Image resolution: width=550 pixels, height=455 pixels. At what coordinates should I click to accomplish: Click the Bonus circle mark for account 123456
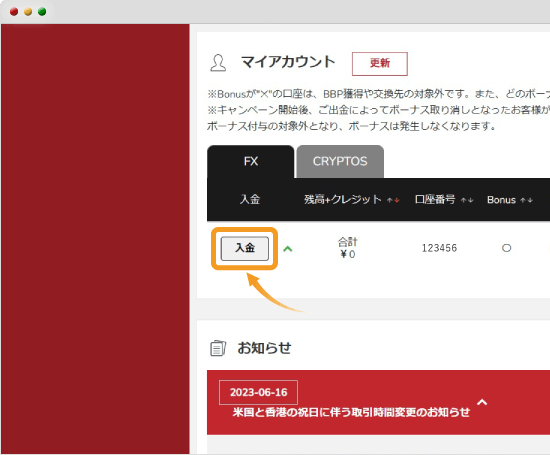(x=506, y=248)
